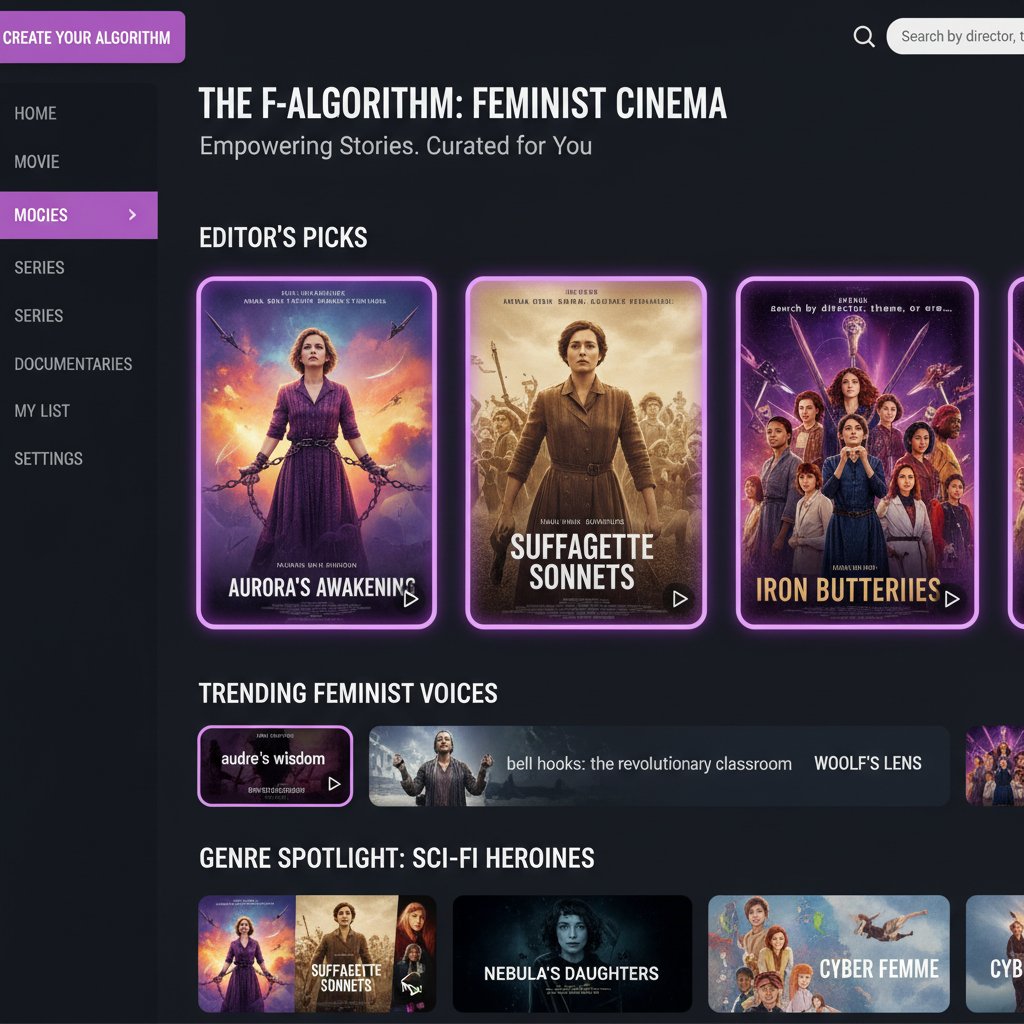Click the play icon on Suffagette Sonnets poster
Image resolution: width=1024 pixels, height=1024 pixels.
[x=681, y=598]
